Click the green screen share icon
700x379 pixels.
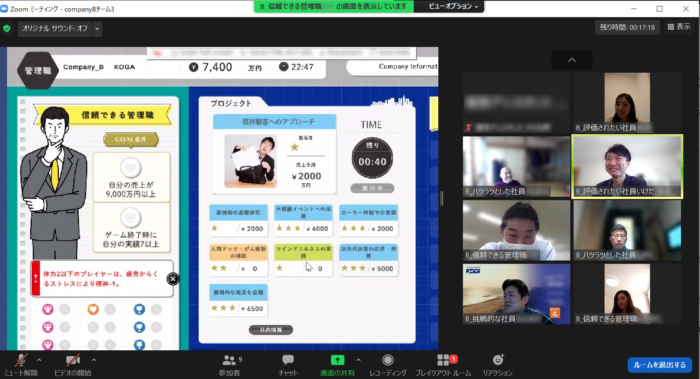point(338,360)
